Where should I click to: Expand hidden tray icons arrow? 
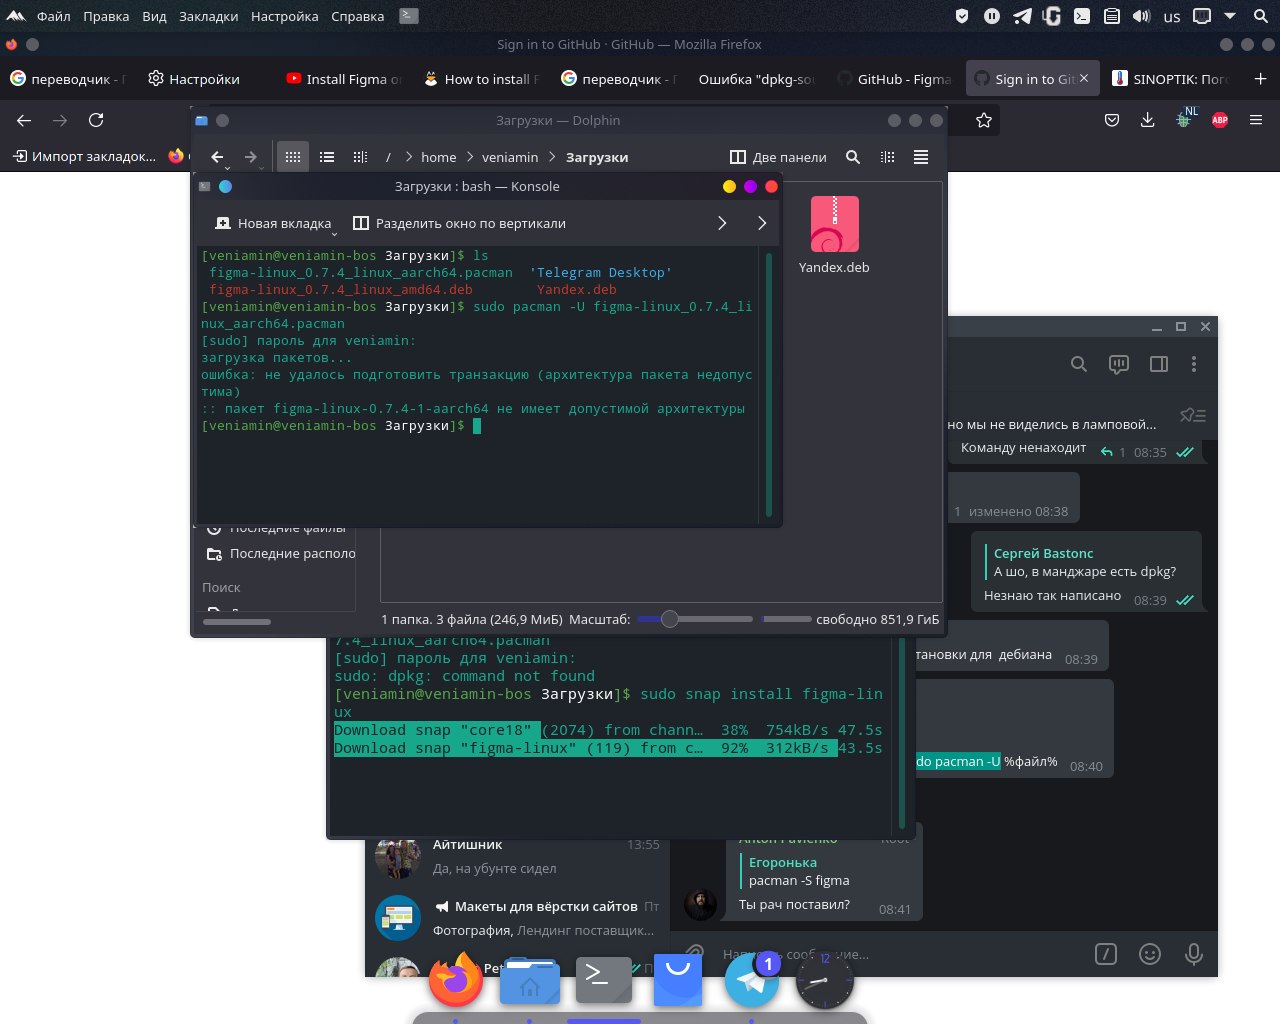coord(1231,16)
